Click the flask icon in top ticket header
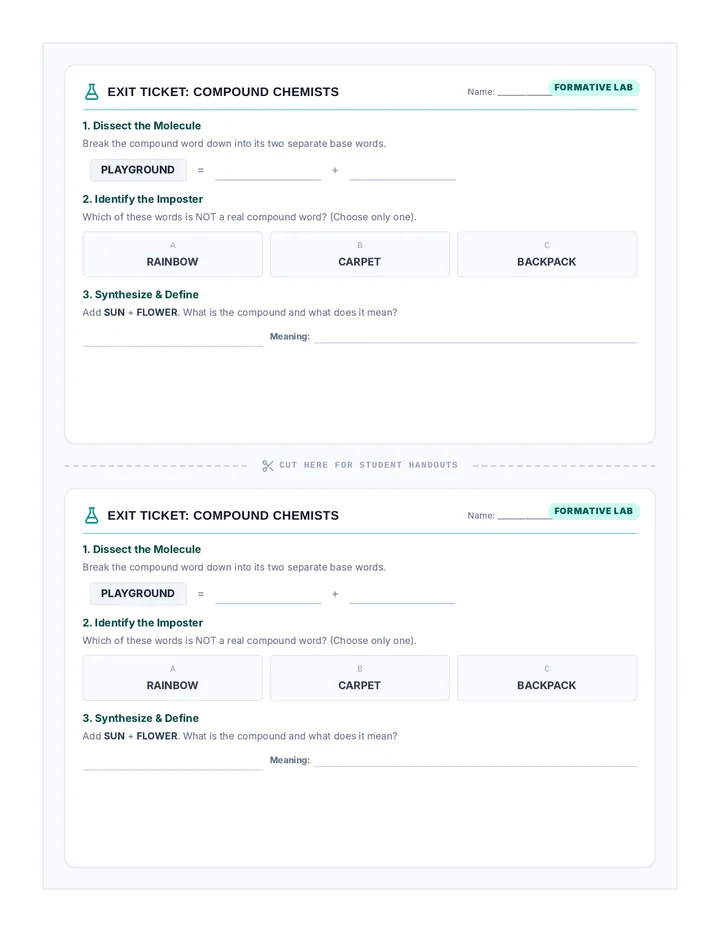Image resolution: width=720 pixels, height=932 pixels. coord(92,92)
